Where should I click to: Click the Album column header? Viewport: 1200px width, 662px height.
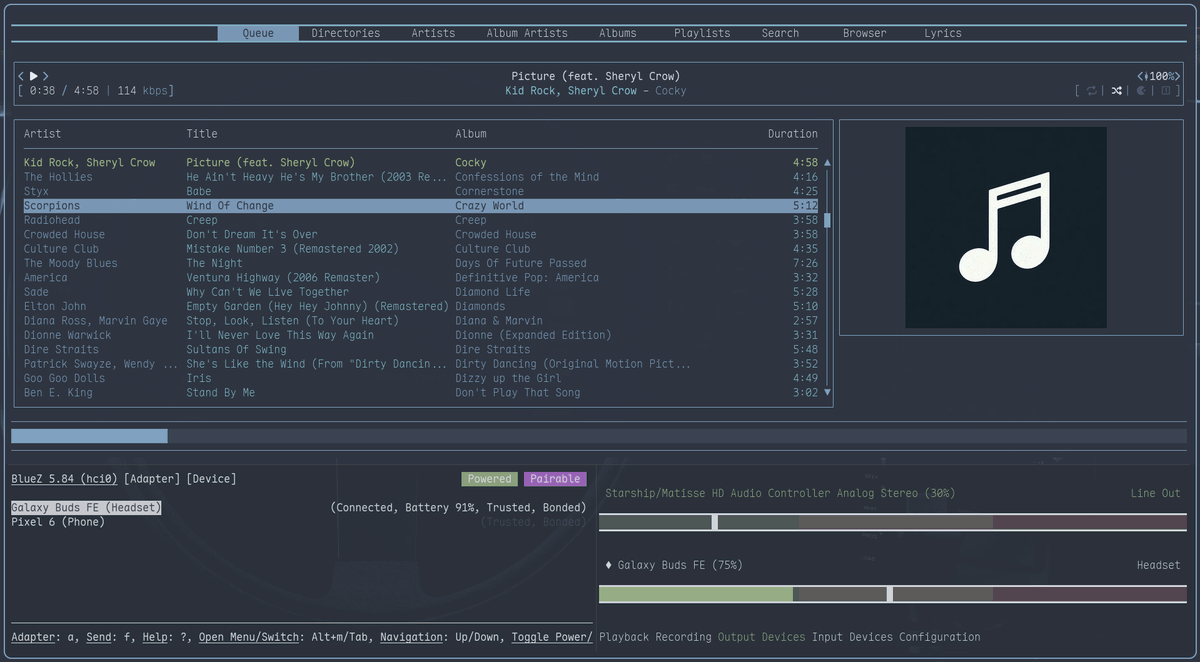471,134
